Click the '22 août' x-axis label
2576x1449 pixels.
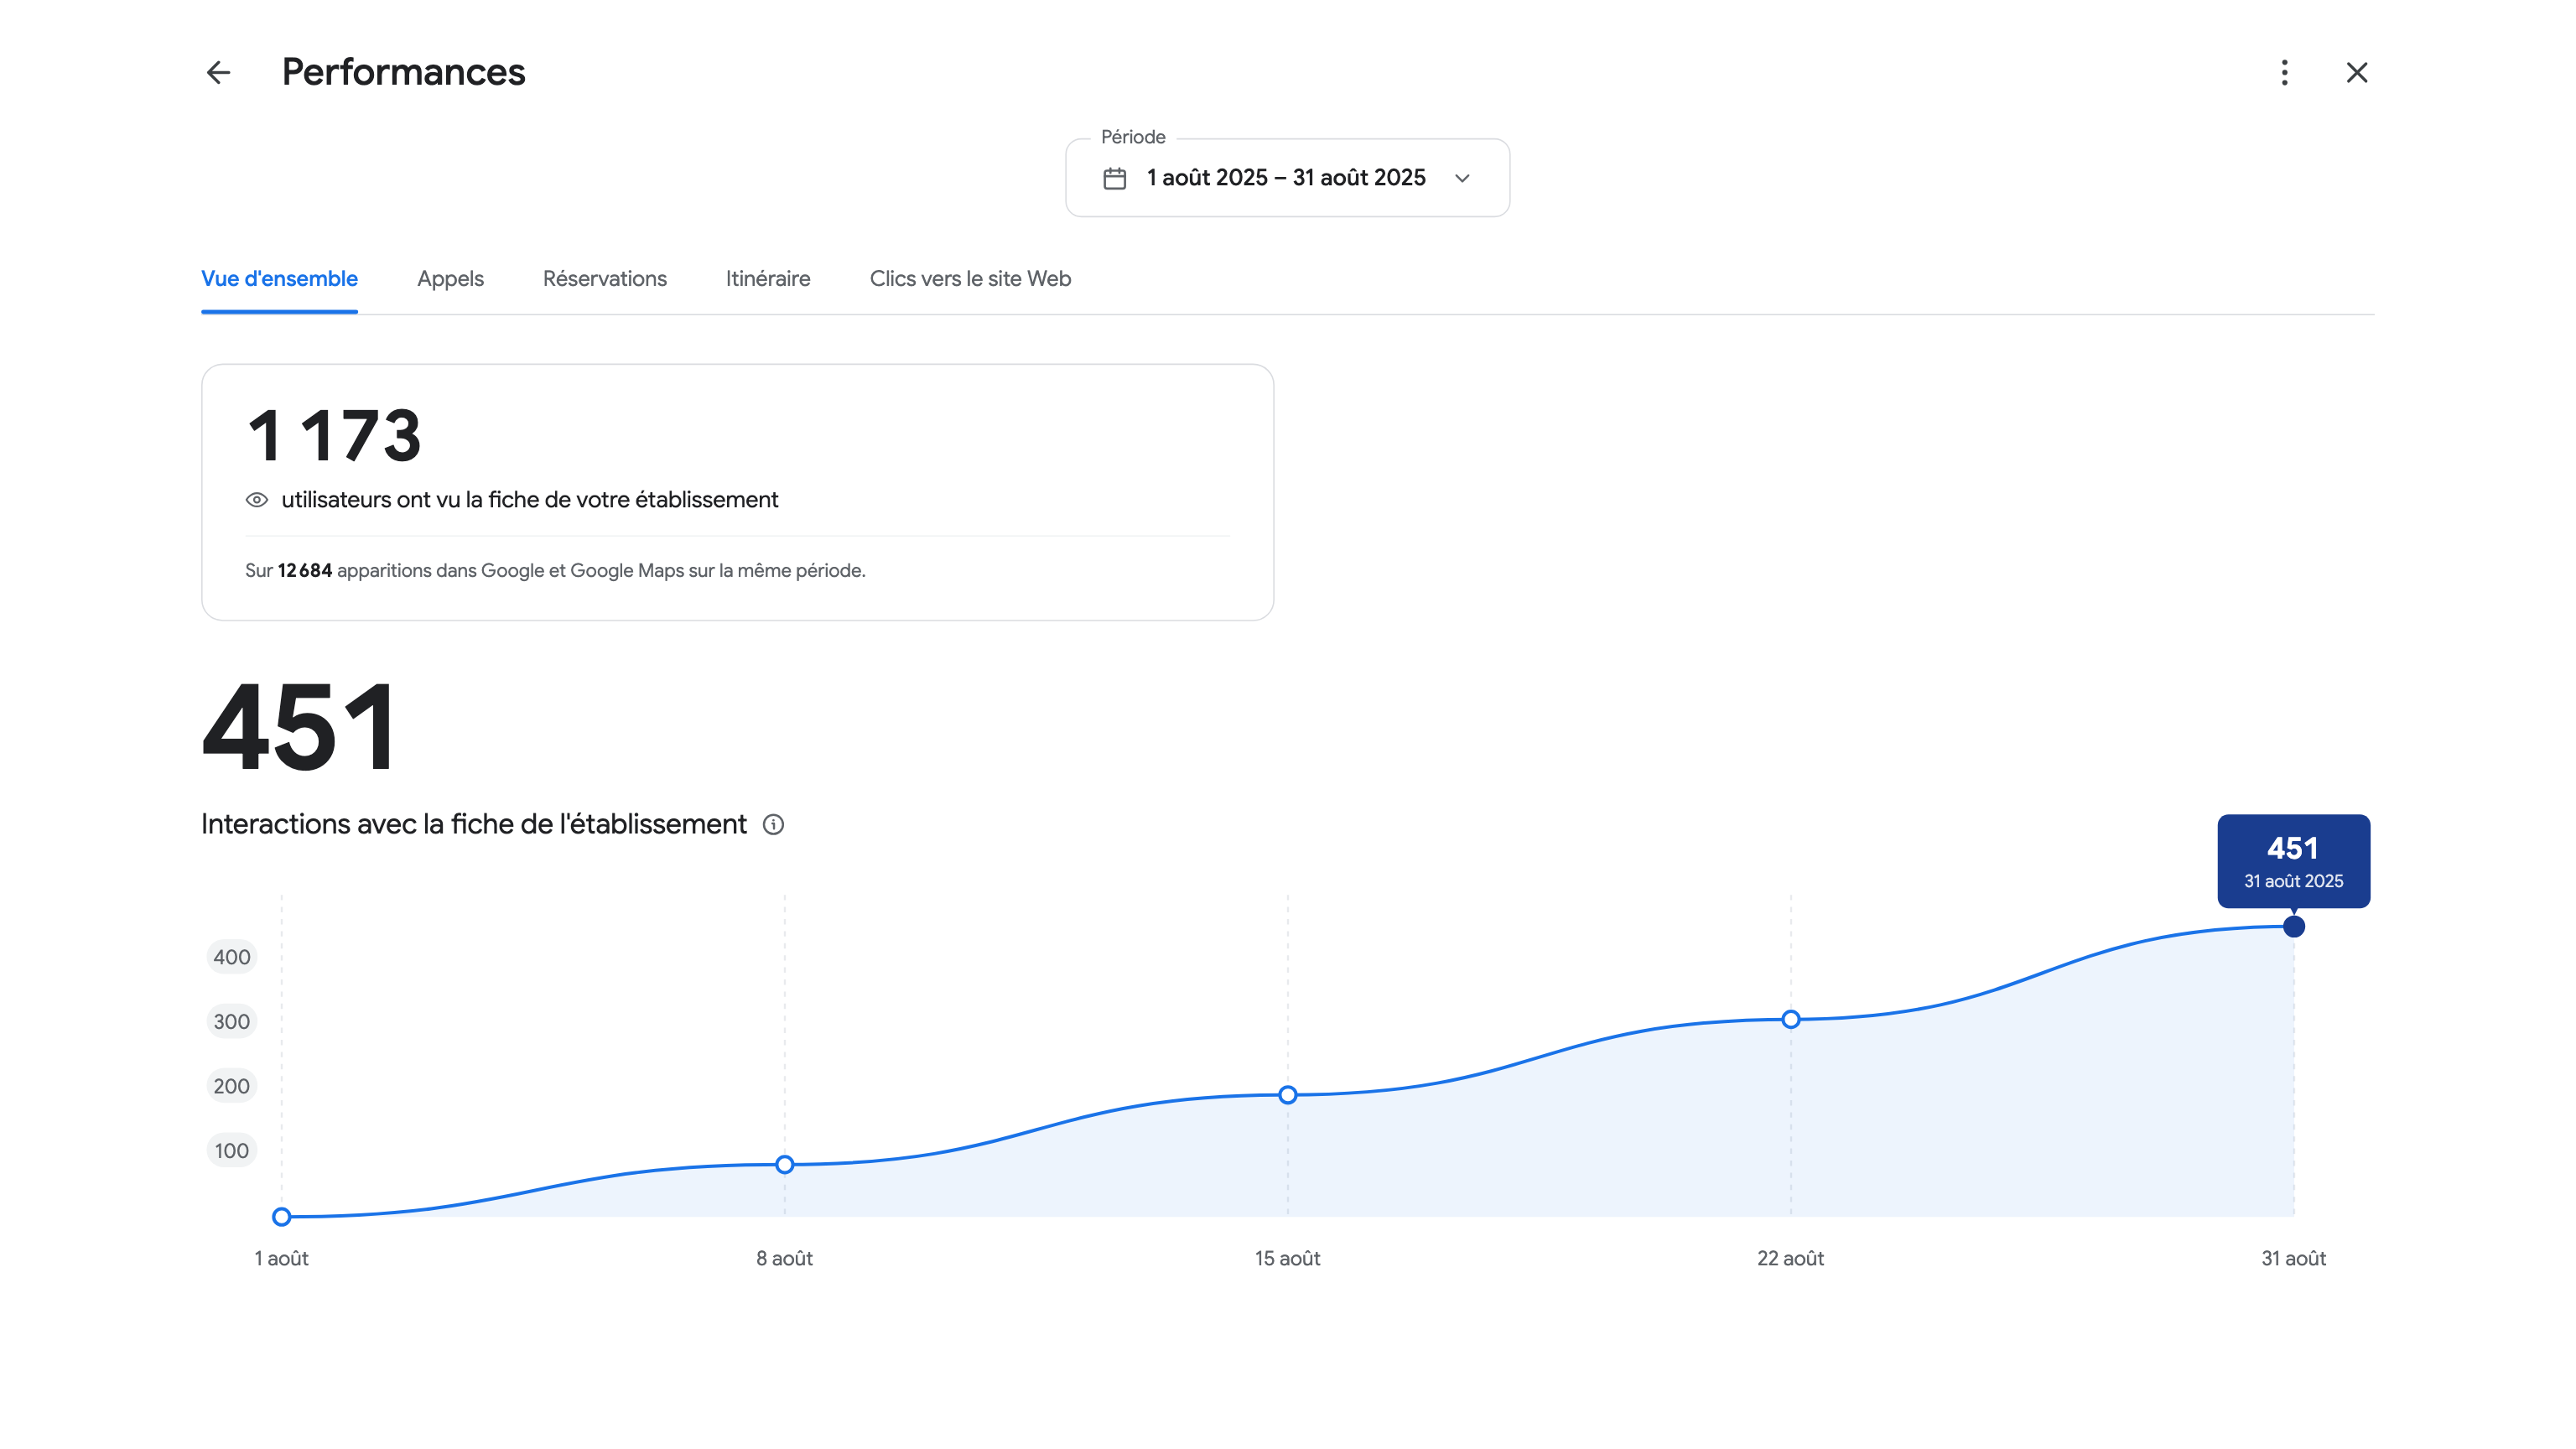pos(1790,1258)
